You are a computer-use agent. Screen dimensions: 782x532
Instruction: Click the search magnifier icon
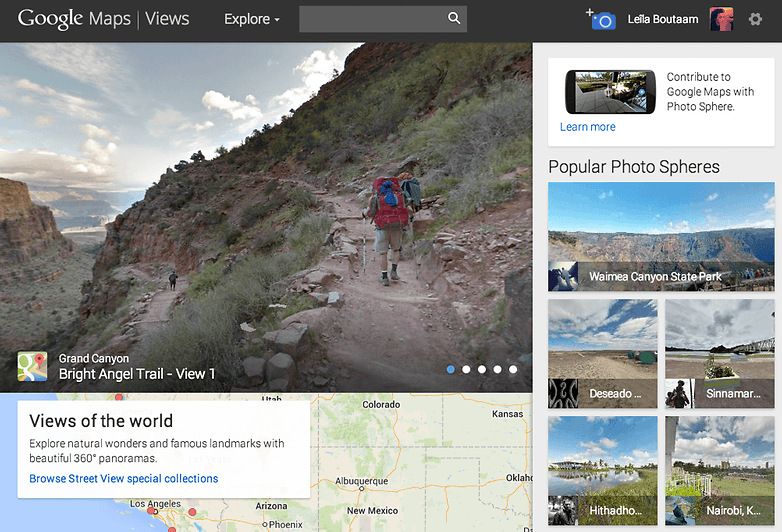point(454,18)
